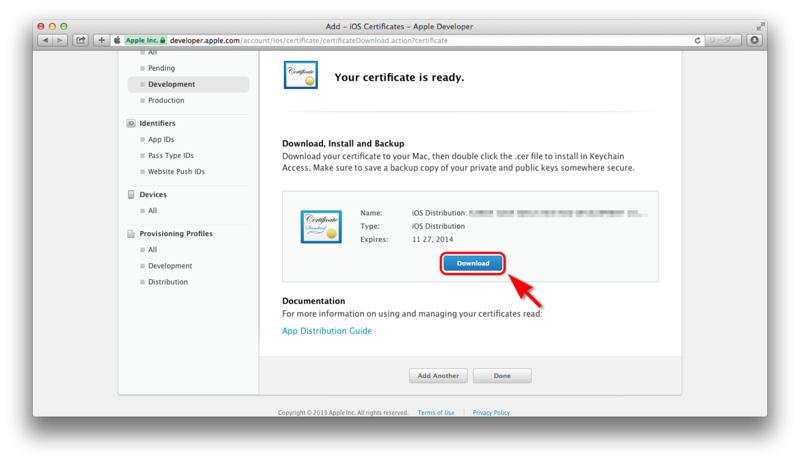The width and height of the screenshot is (800, 462).
Task: Click the Identifiers ID icon
Action: 131,123
